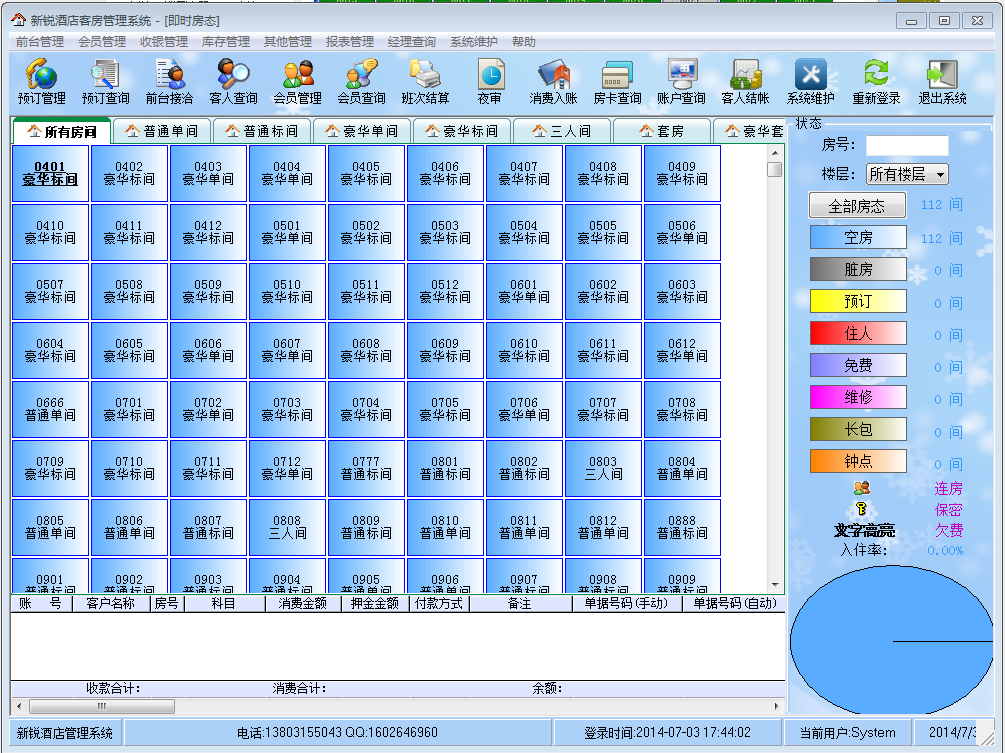The height and width of the screenshot is (753, 1005).
Task: Open the 报表管理 menu
Action: [x=350, y=42]
